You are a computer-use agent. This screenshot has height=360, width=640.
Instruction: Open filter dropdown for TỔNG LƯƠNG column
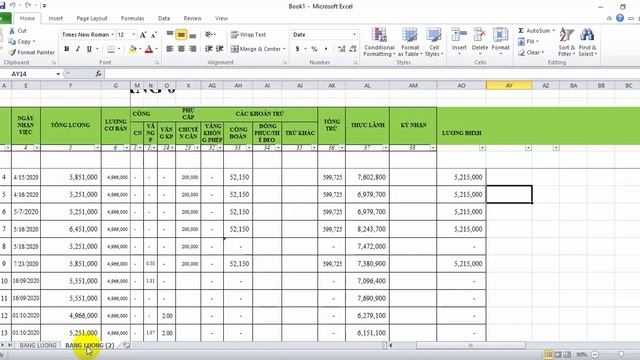(97, 148)
